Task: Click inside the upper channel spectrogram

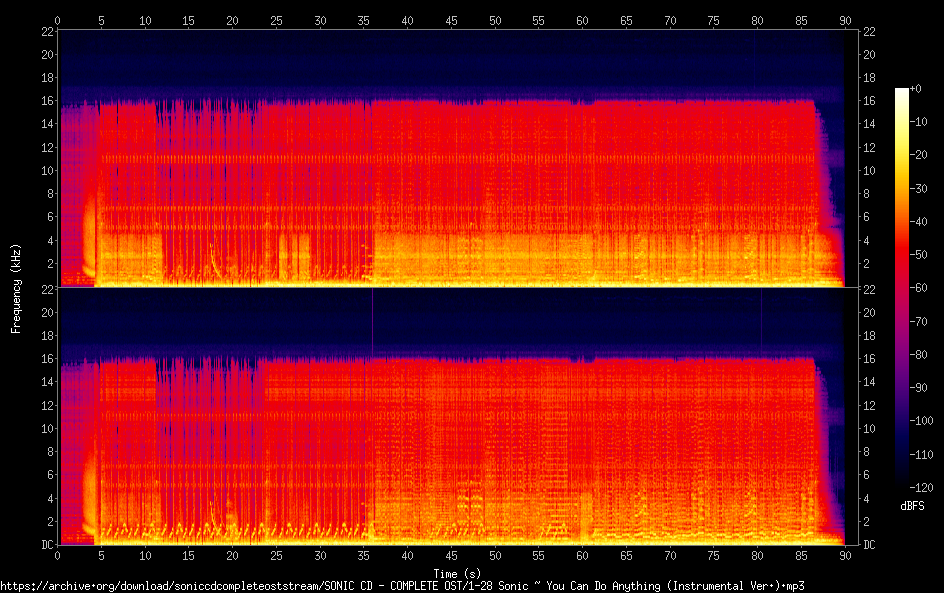Action: point(450,158)
